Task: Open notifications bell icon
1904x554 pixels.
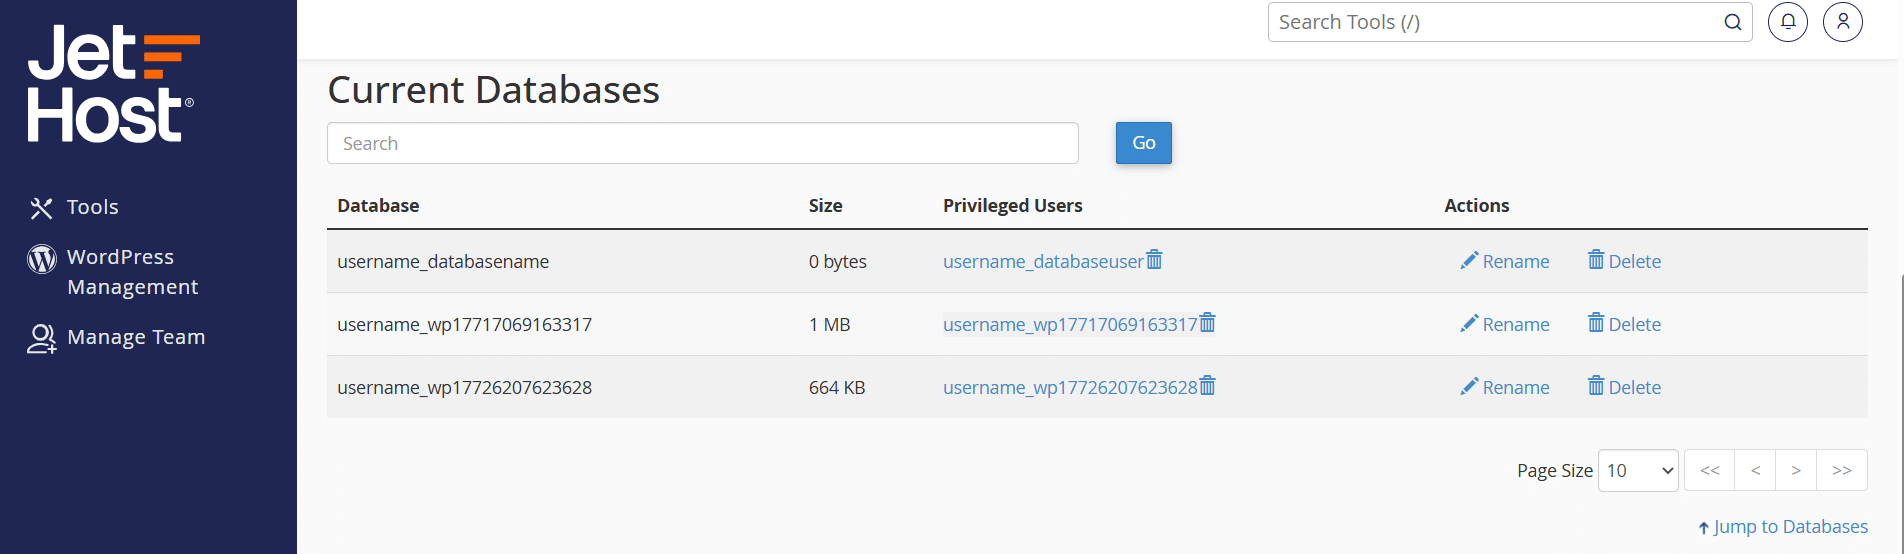Action: [x=1788, y=22]
